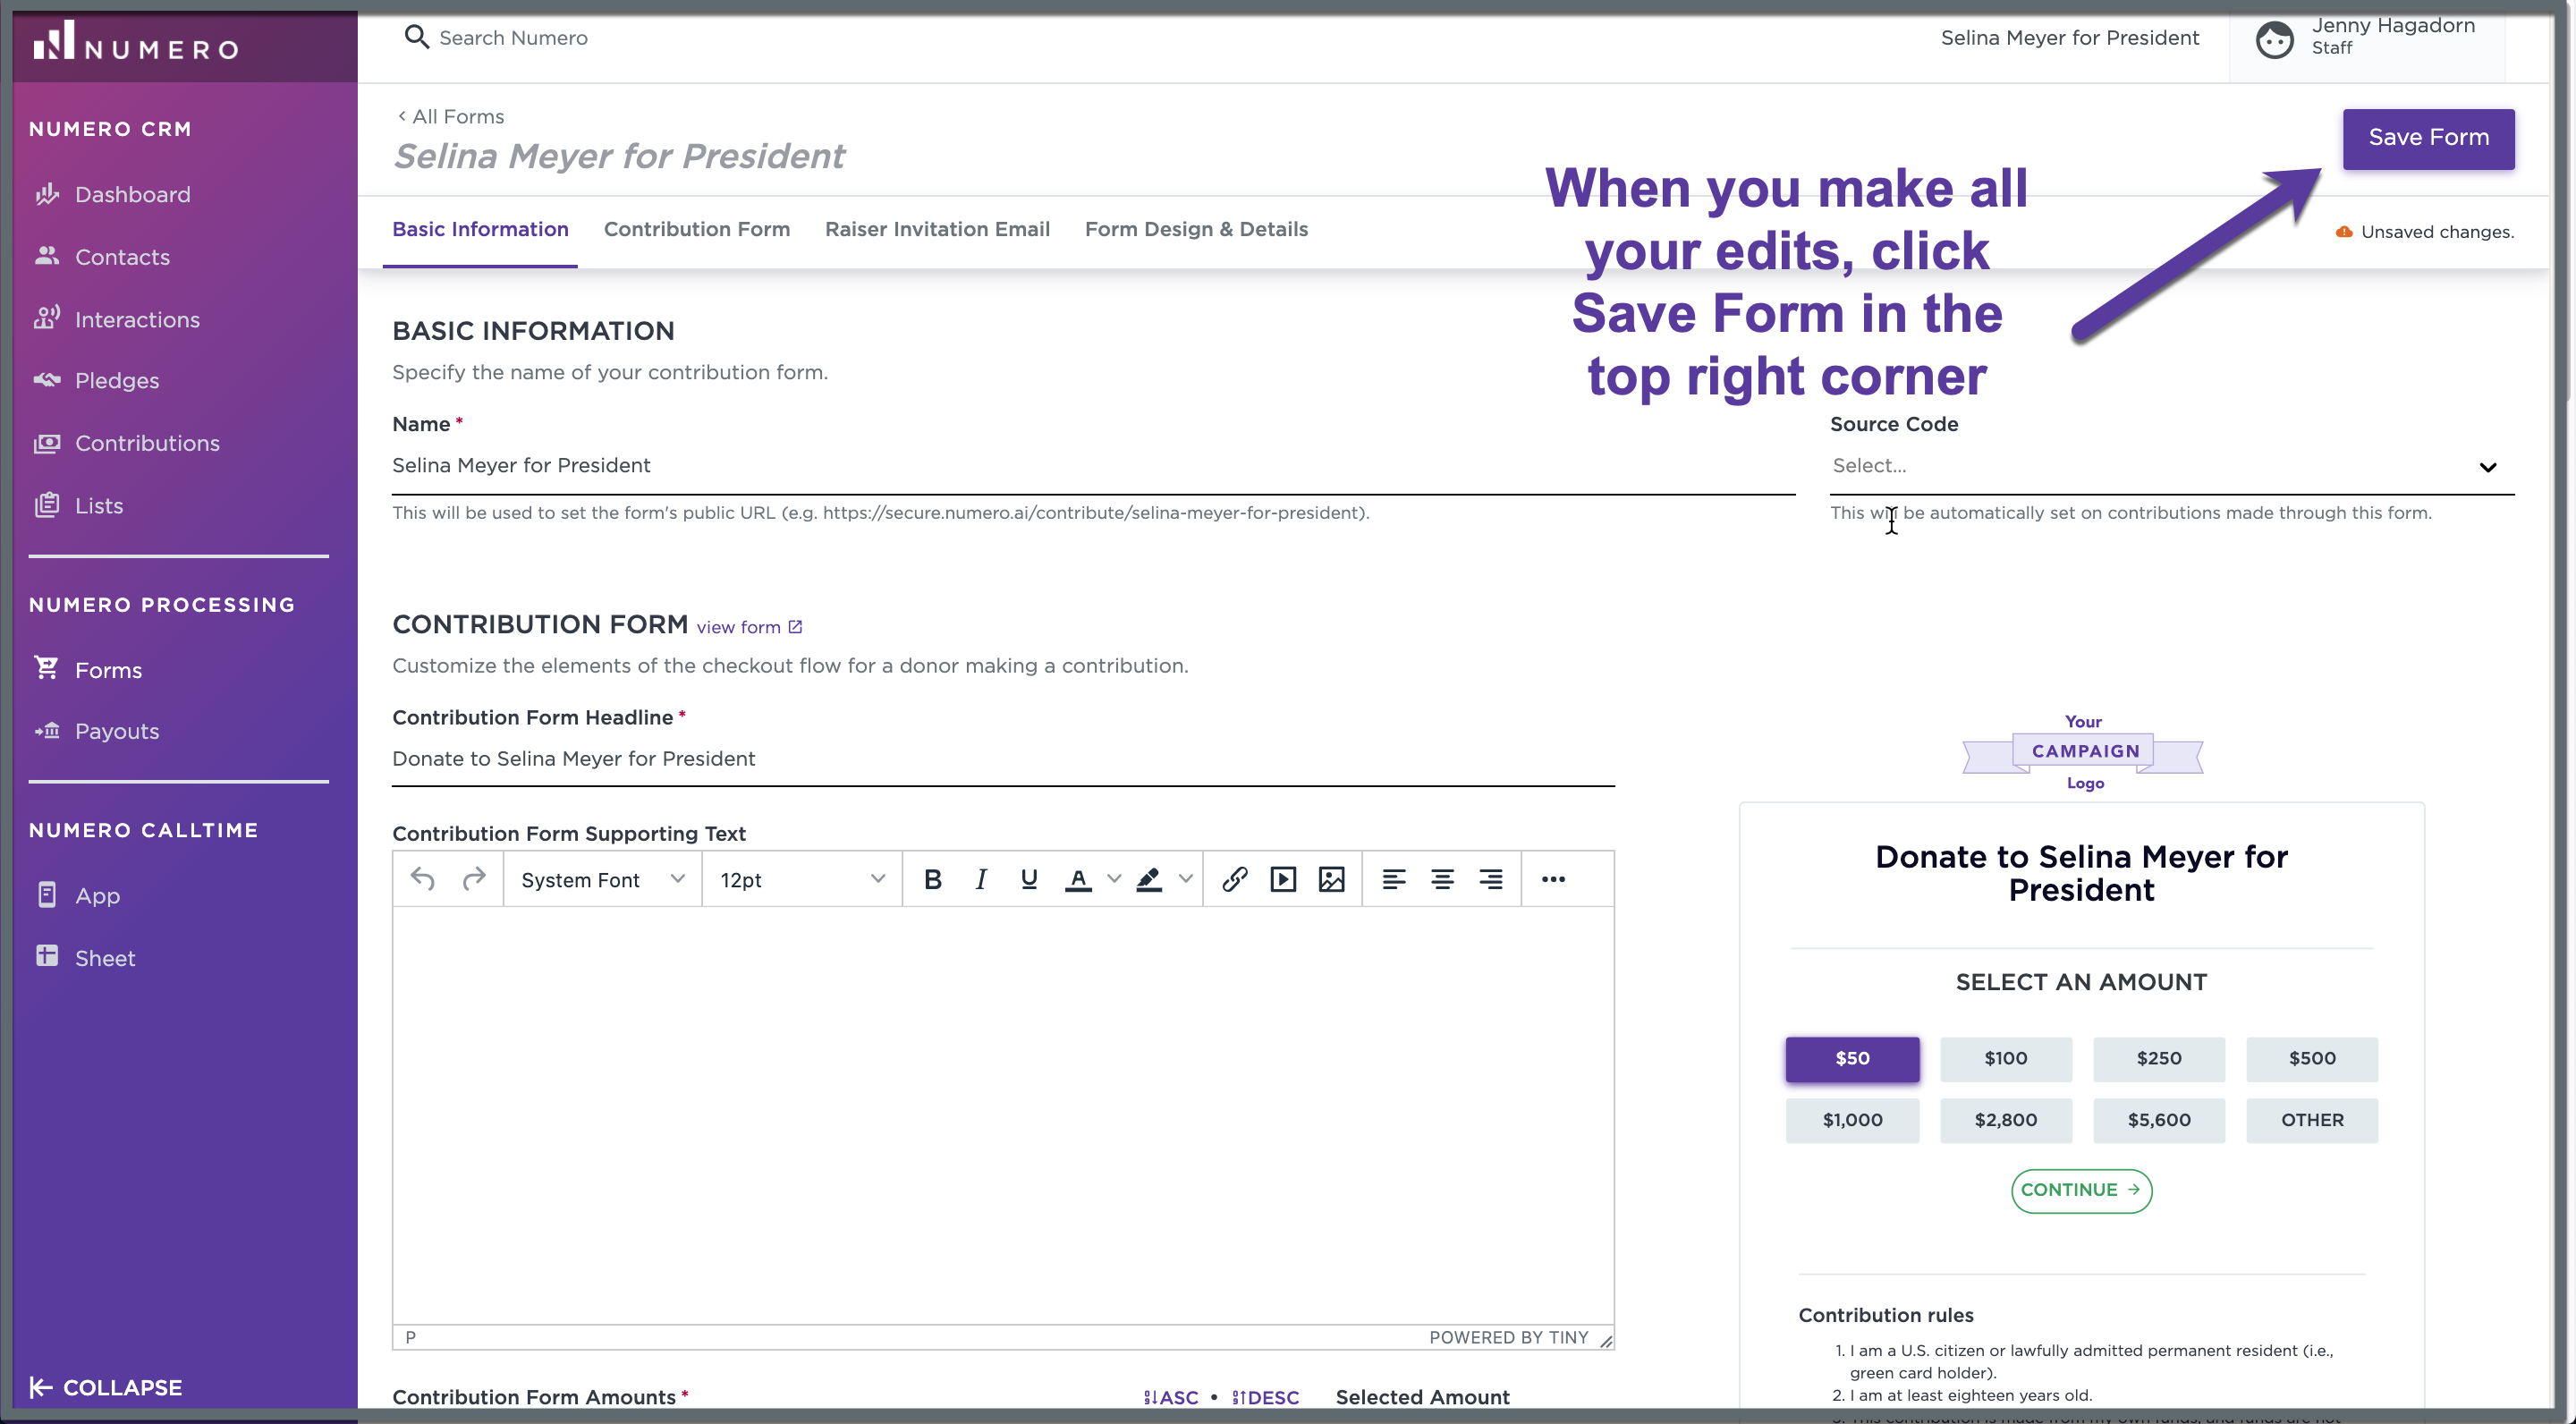Open the highlight color dropdown arrow
Viewport: 2576px width, 1424px height.
click(x=1186, y=879)
